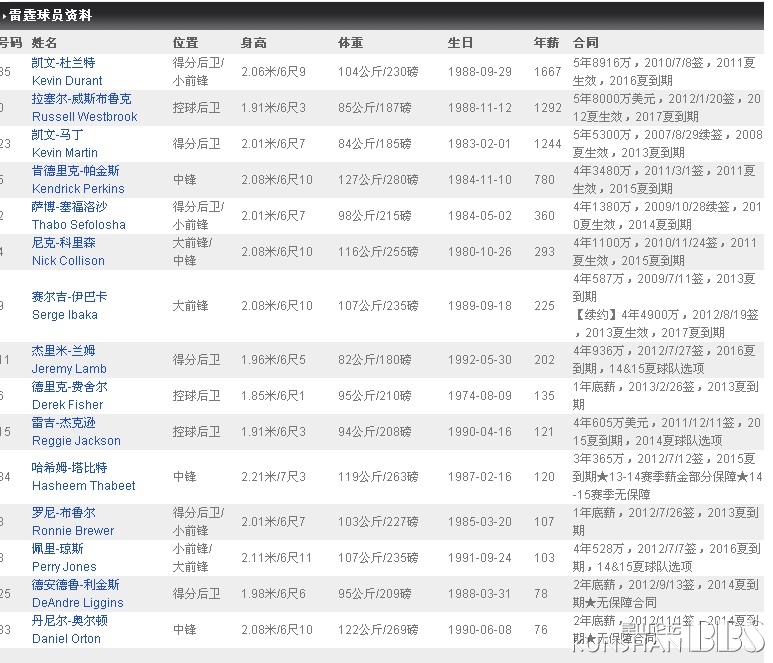Viewport: 773px width, 663px height.
Task: Open Nick Collison player link
Action: [68, 260]
